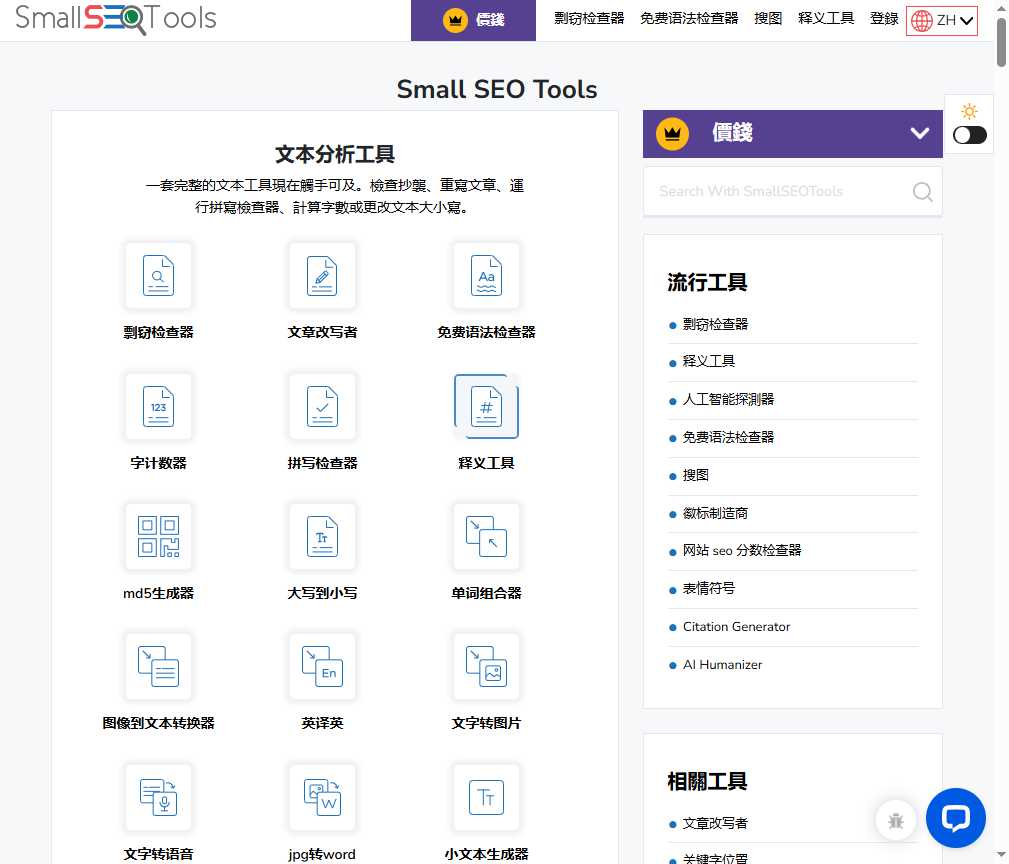The width and height of the screenshot is (1009, 864).
Task: Collapse the 價錢 purple banner chevron
Action: (x=918, y=132)
